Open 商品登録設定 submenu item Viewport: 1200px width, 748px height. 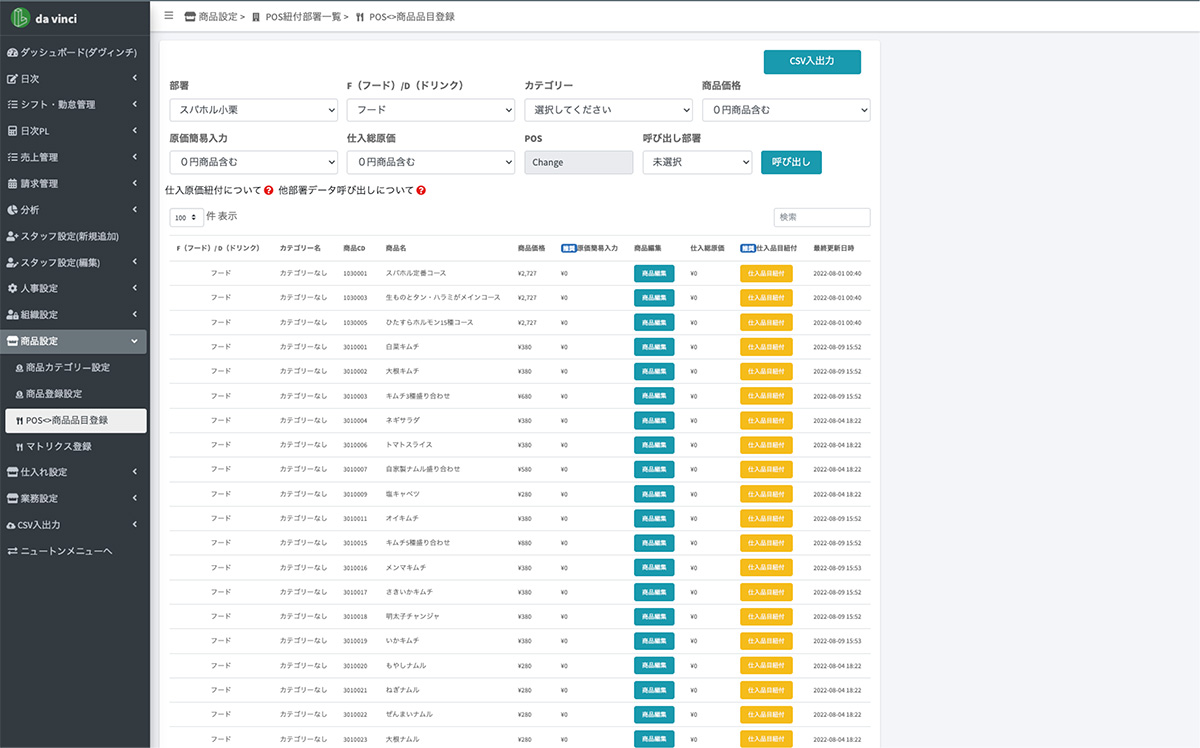coord(75,394)
